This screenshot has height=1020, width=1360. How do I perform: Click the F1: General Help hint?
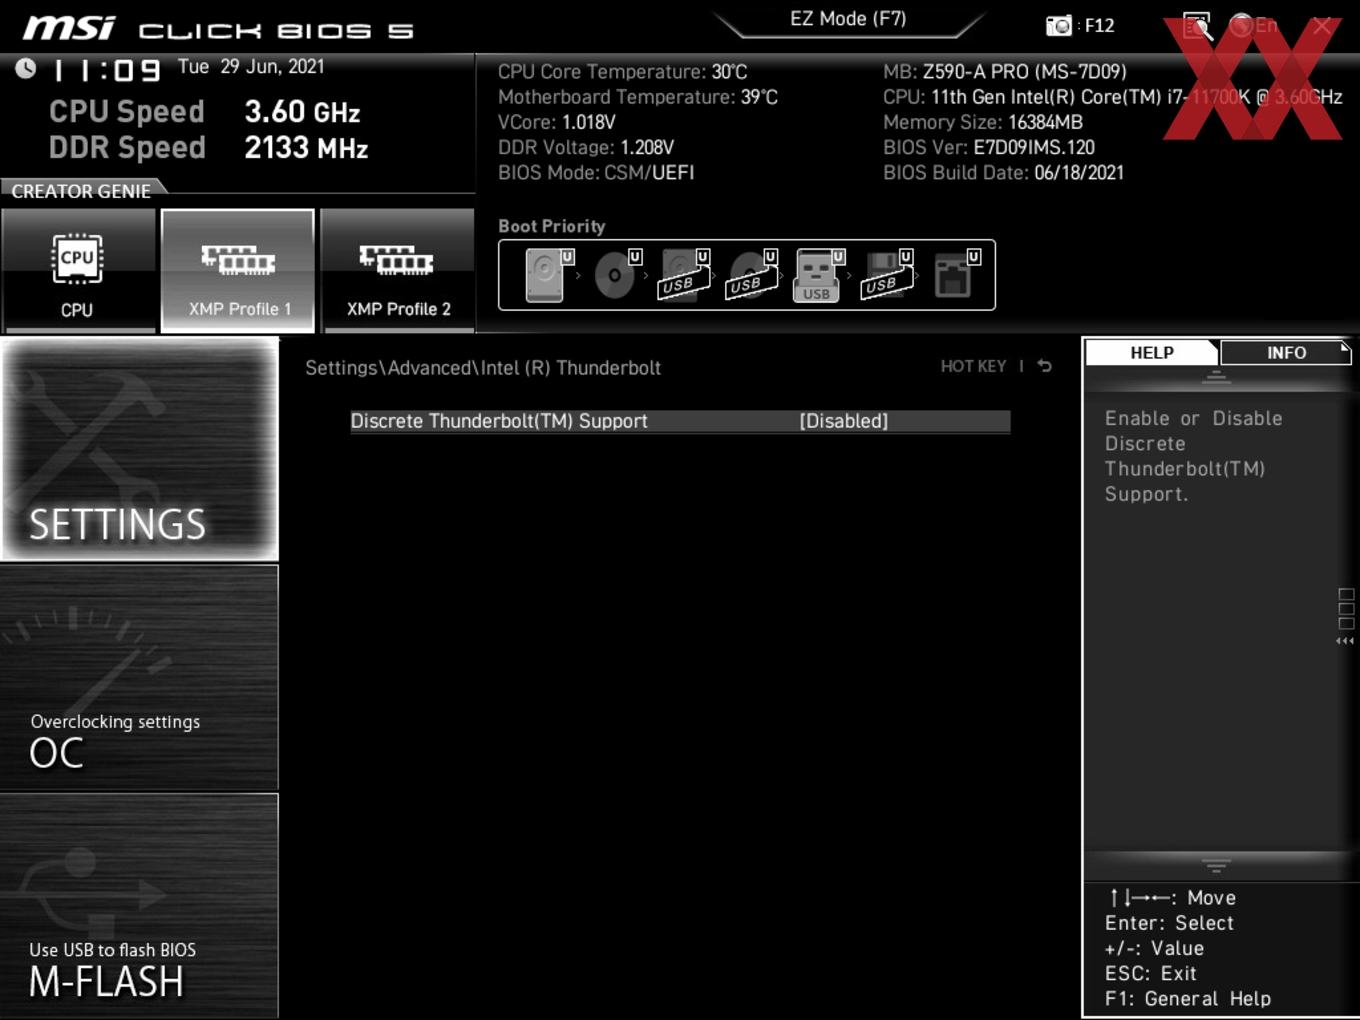click(1188, 998)
